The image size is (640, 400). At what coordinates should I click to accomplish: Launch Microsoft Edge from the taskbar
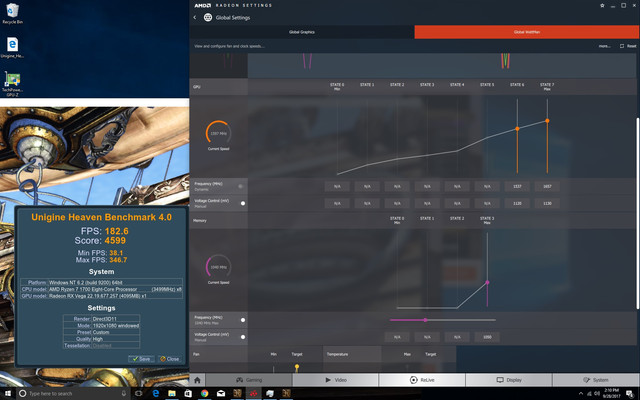[x=156, y=393]
